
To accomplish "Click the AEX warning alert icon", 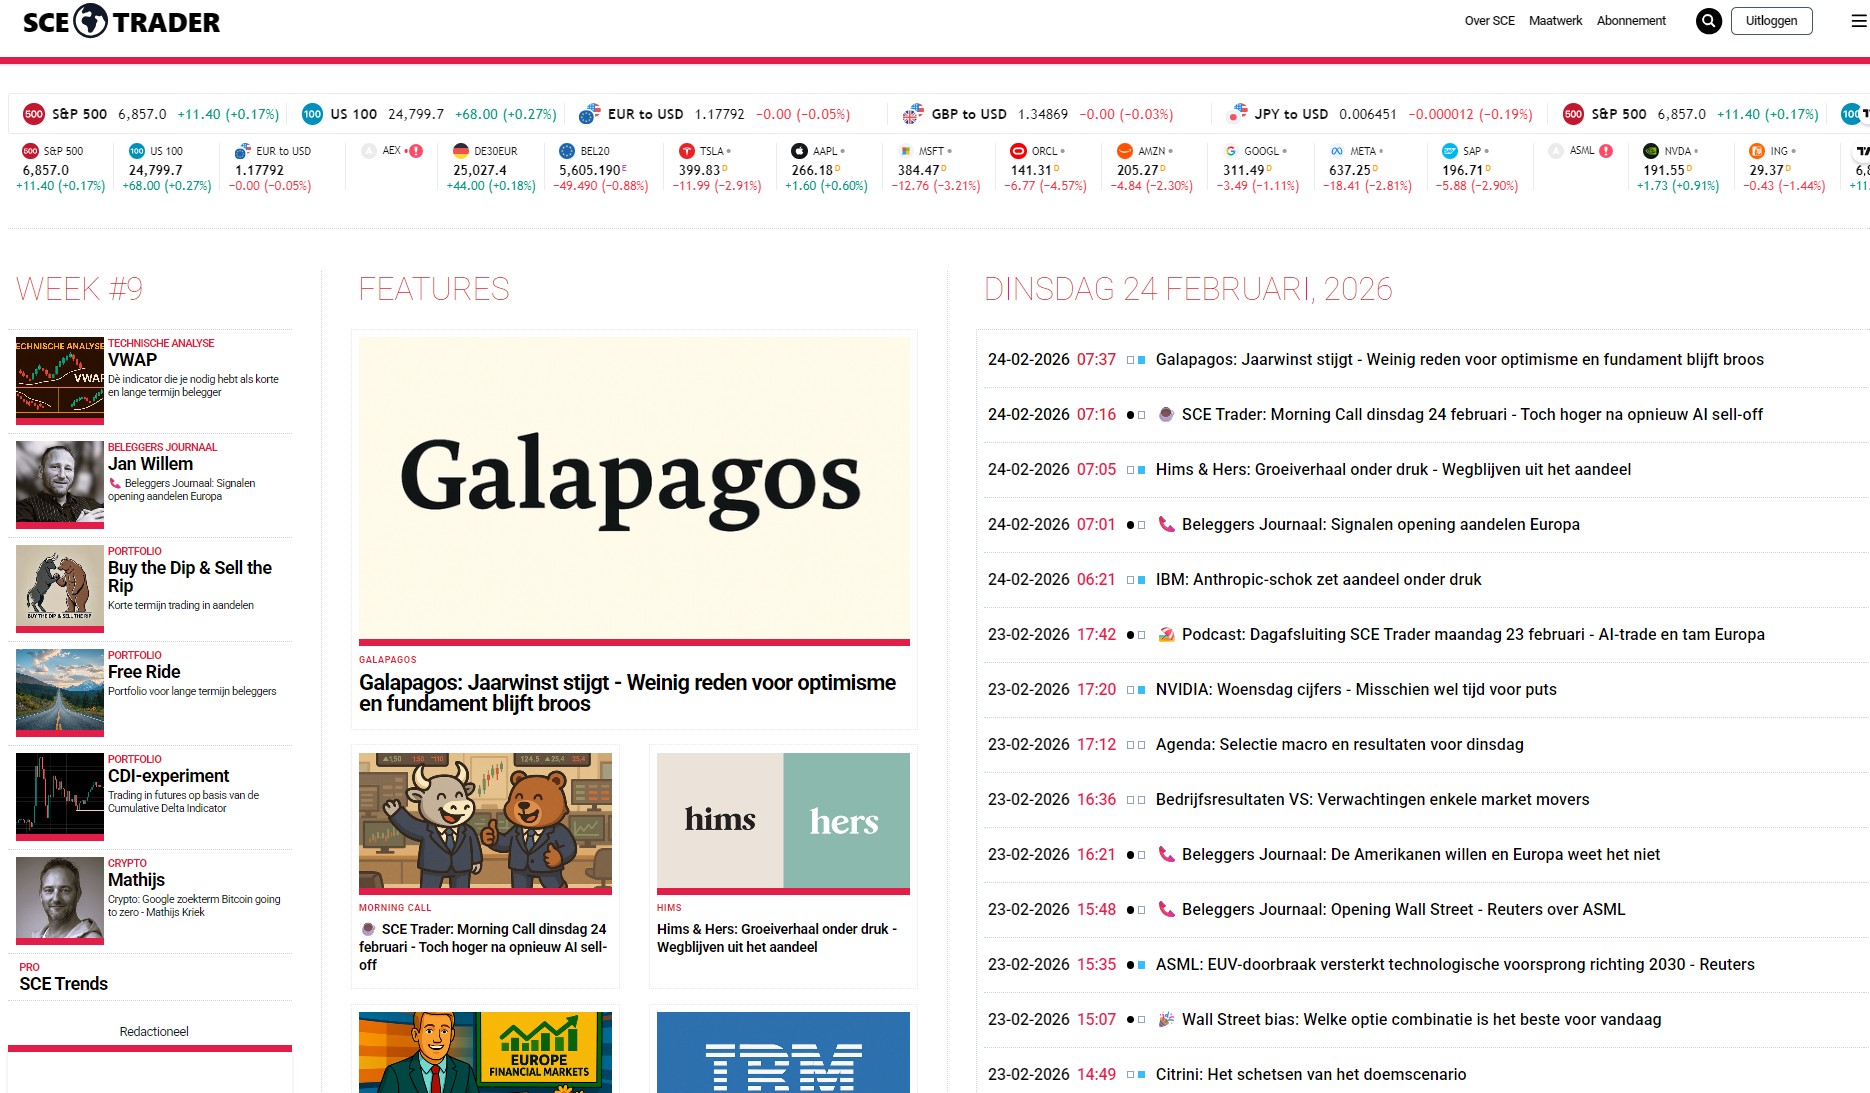I will (416, 151).
